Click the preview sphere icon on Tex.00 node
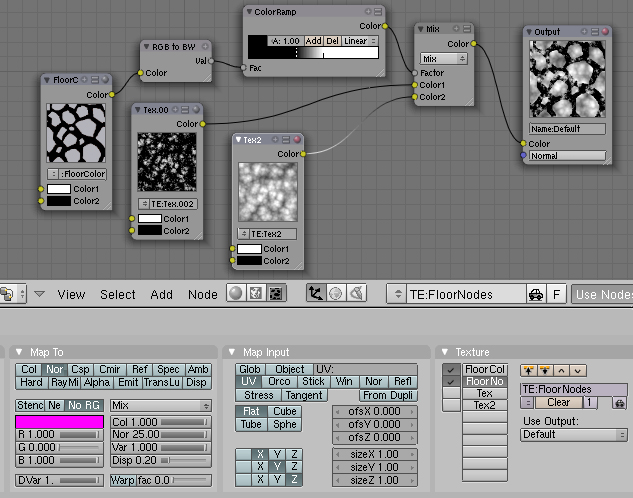This screenshot has width=633, height=498. coord(196,109)
